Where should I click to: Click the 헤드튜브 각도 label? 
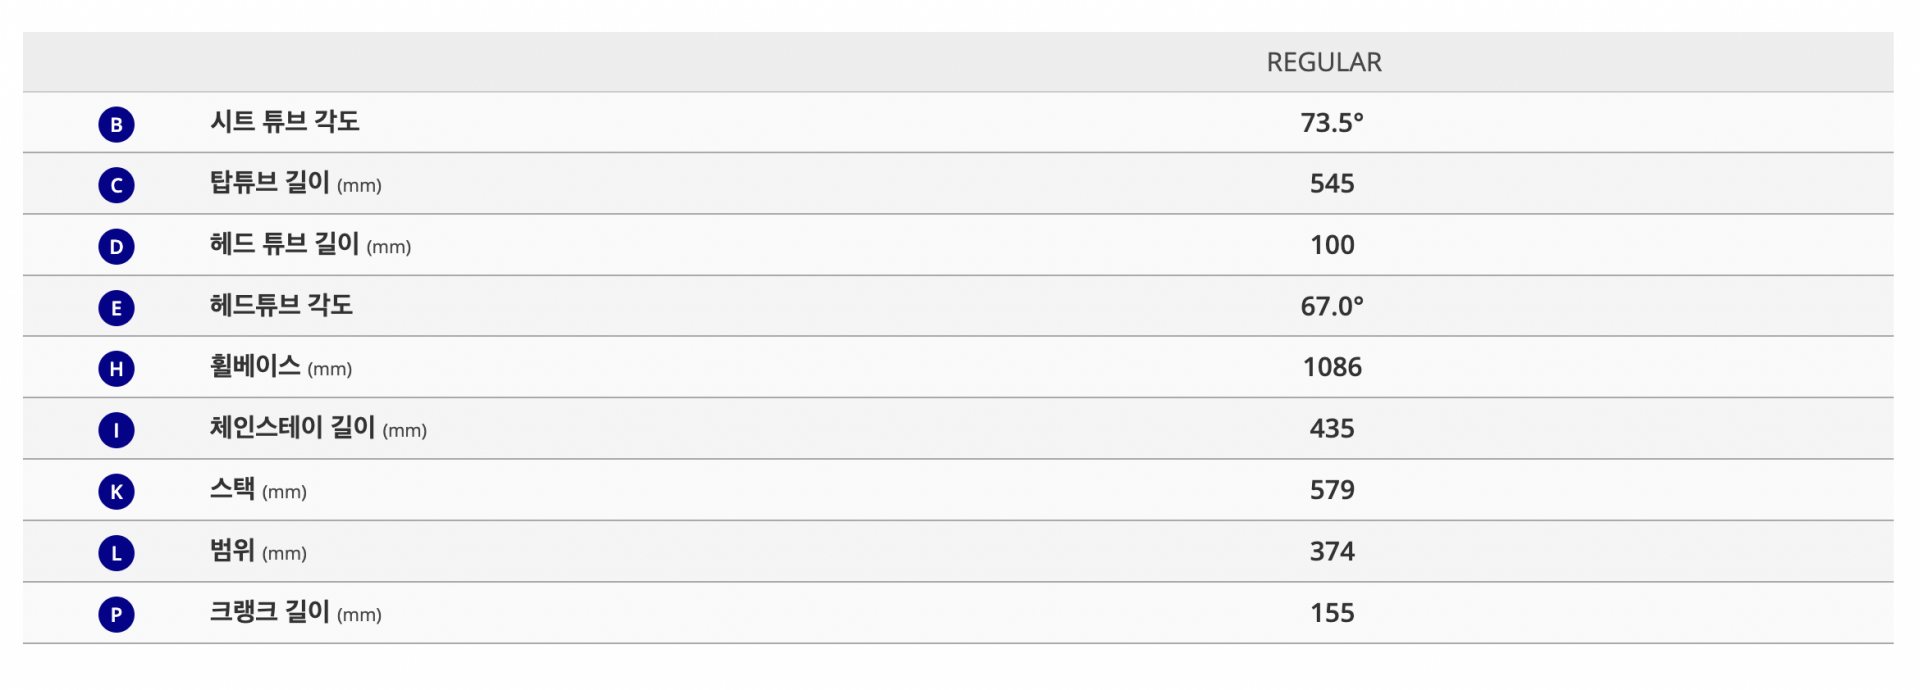[281, 304]
